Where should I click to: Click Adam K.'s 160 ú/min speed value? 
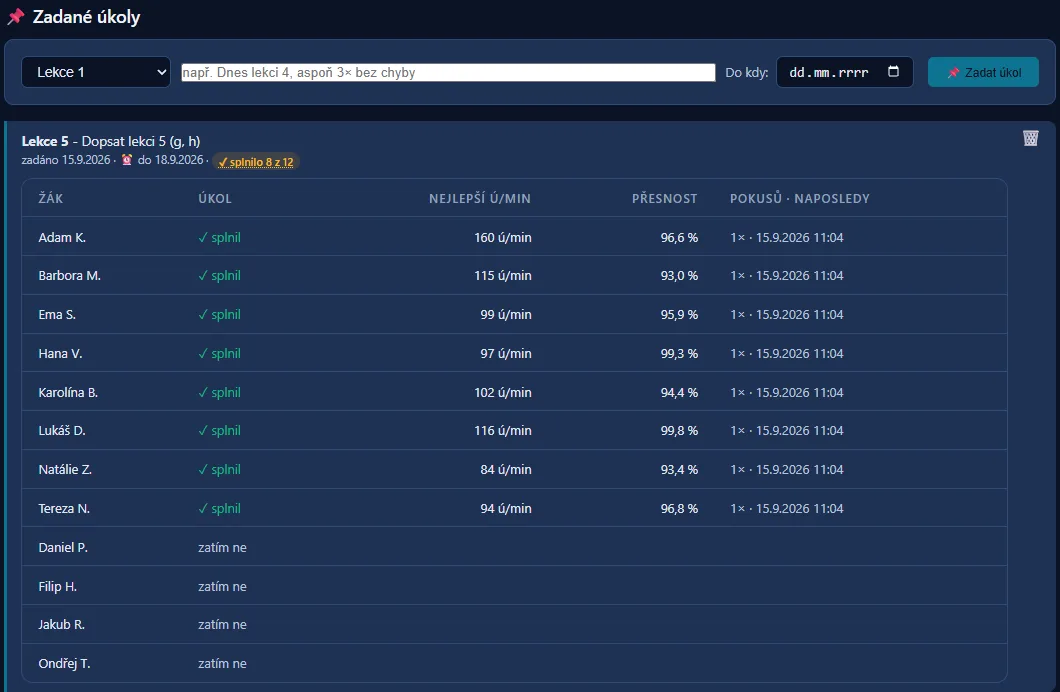(x=503, y=238)
